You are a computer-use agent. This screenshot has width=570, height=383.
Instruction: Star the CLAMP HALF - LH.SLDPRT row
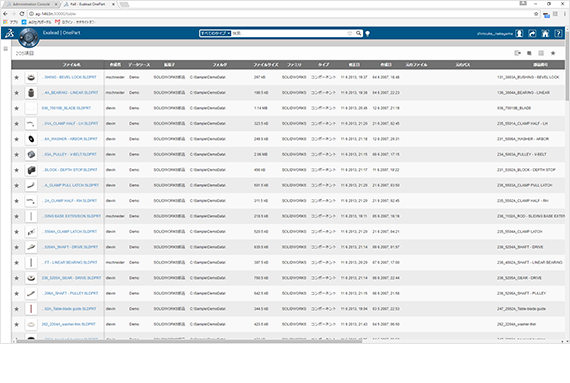coord(16,124)
